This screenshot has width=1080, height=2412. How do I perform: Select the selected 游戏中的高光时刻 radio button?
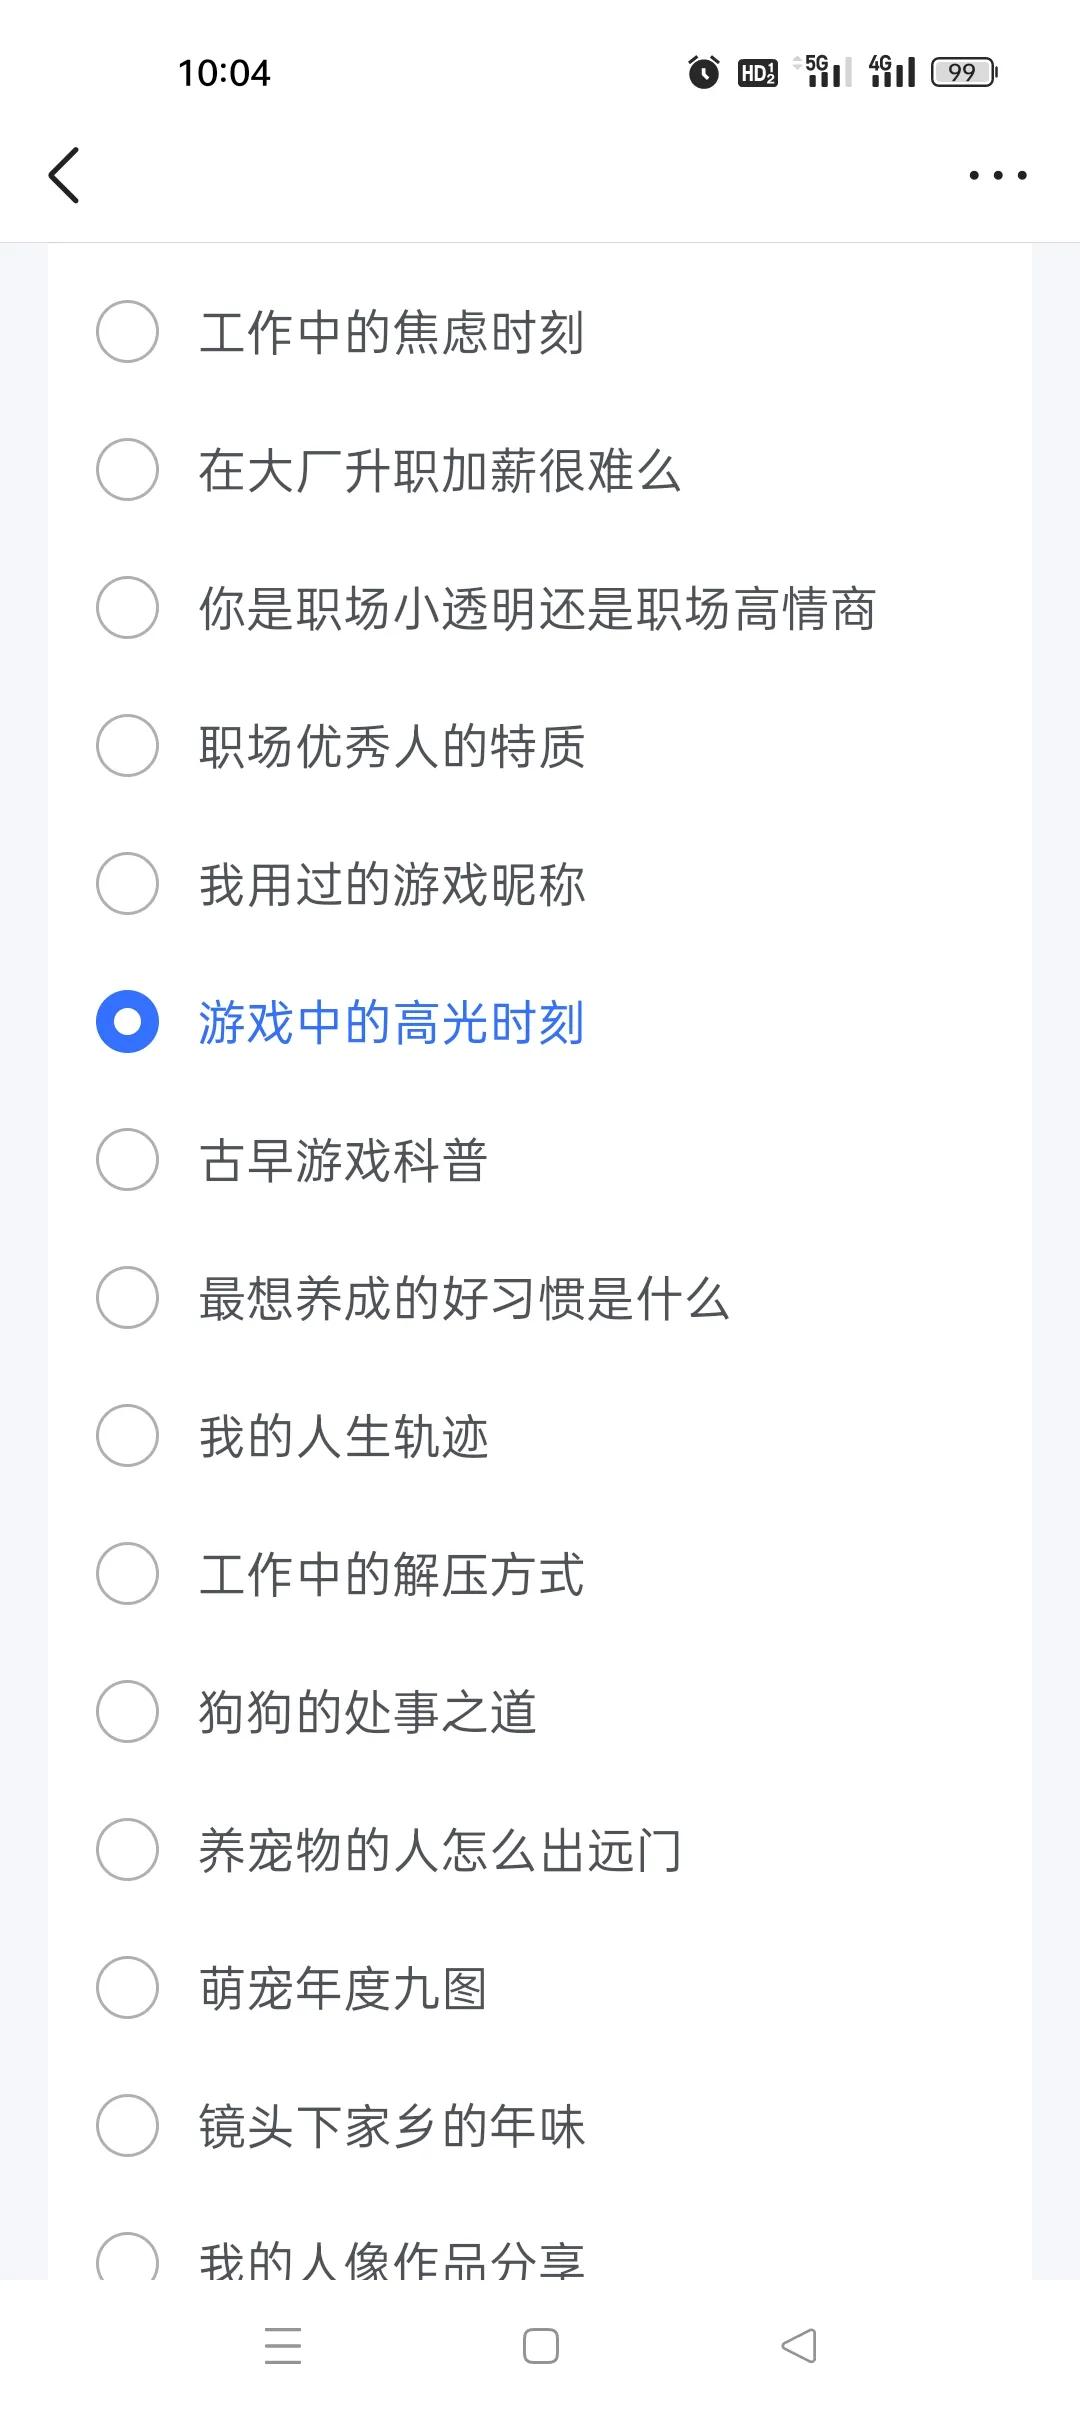click(x=127, y=1022)
